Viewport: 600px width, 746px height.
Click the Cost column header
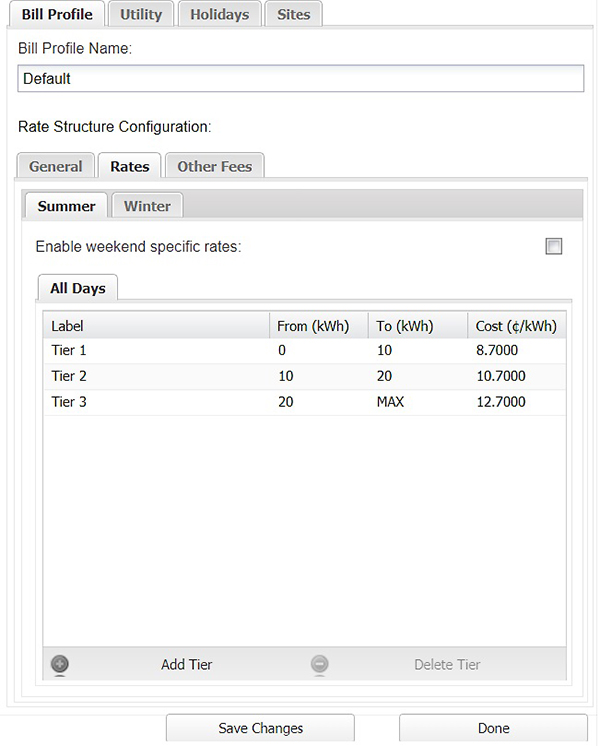[516, 326]
